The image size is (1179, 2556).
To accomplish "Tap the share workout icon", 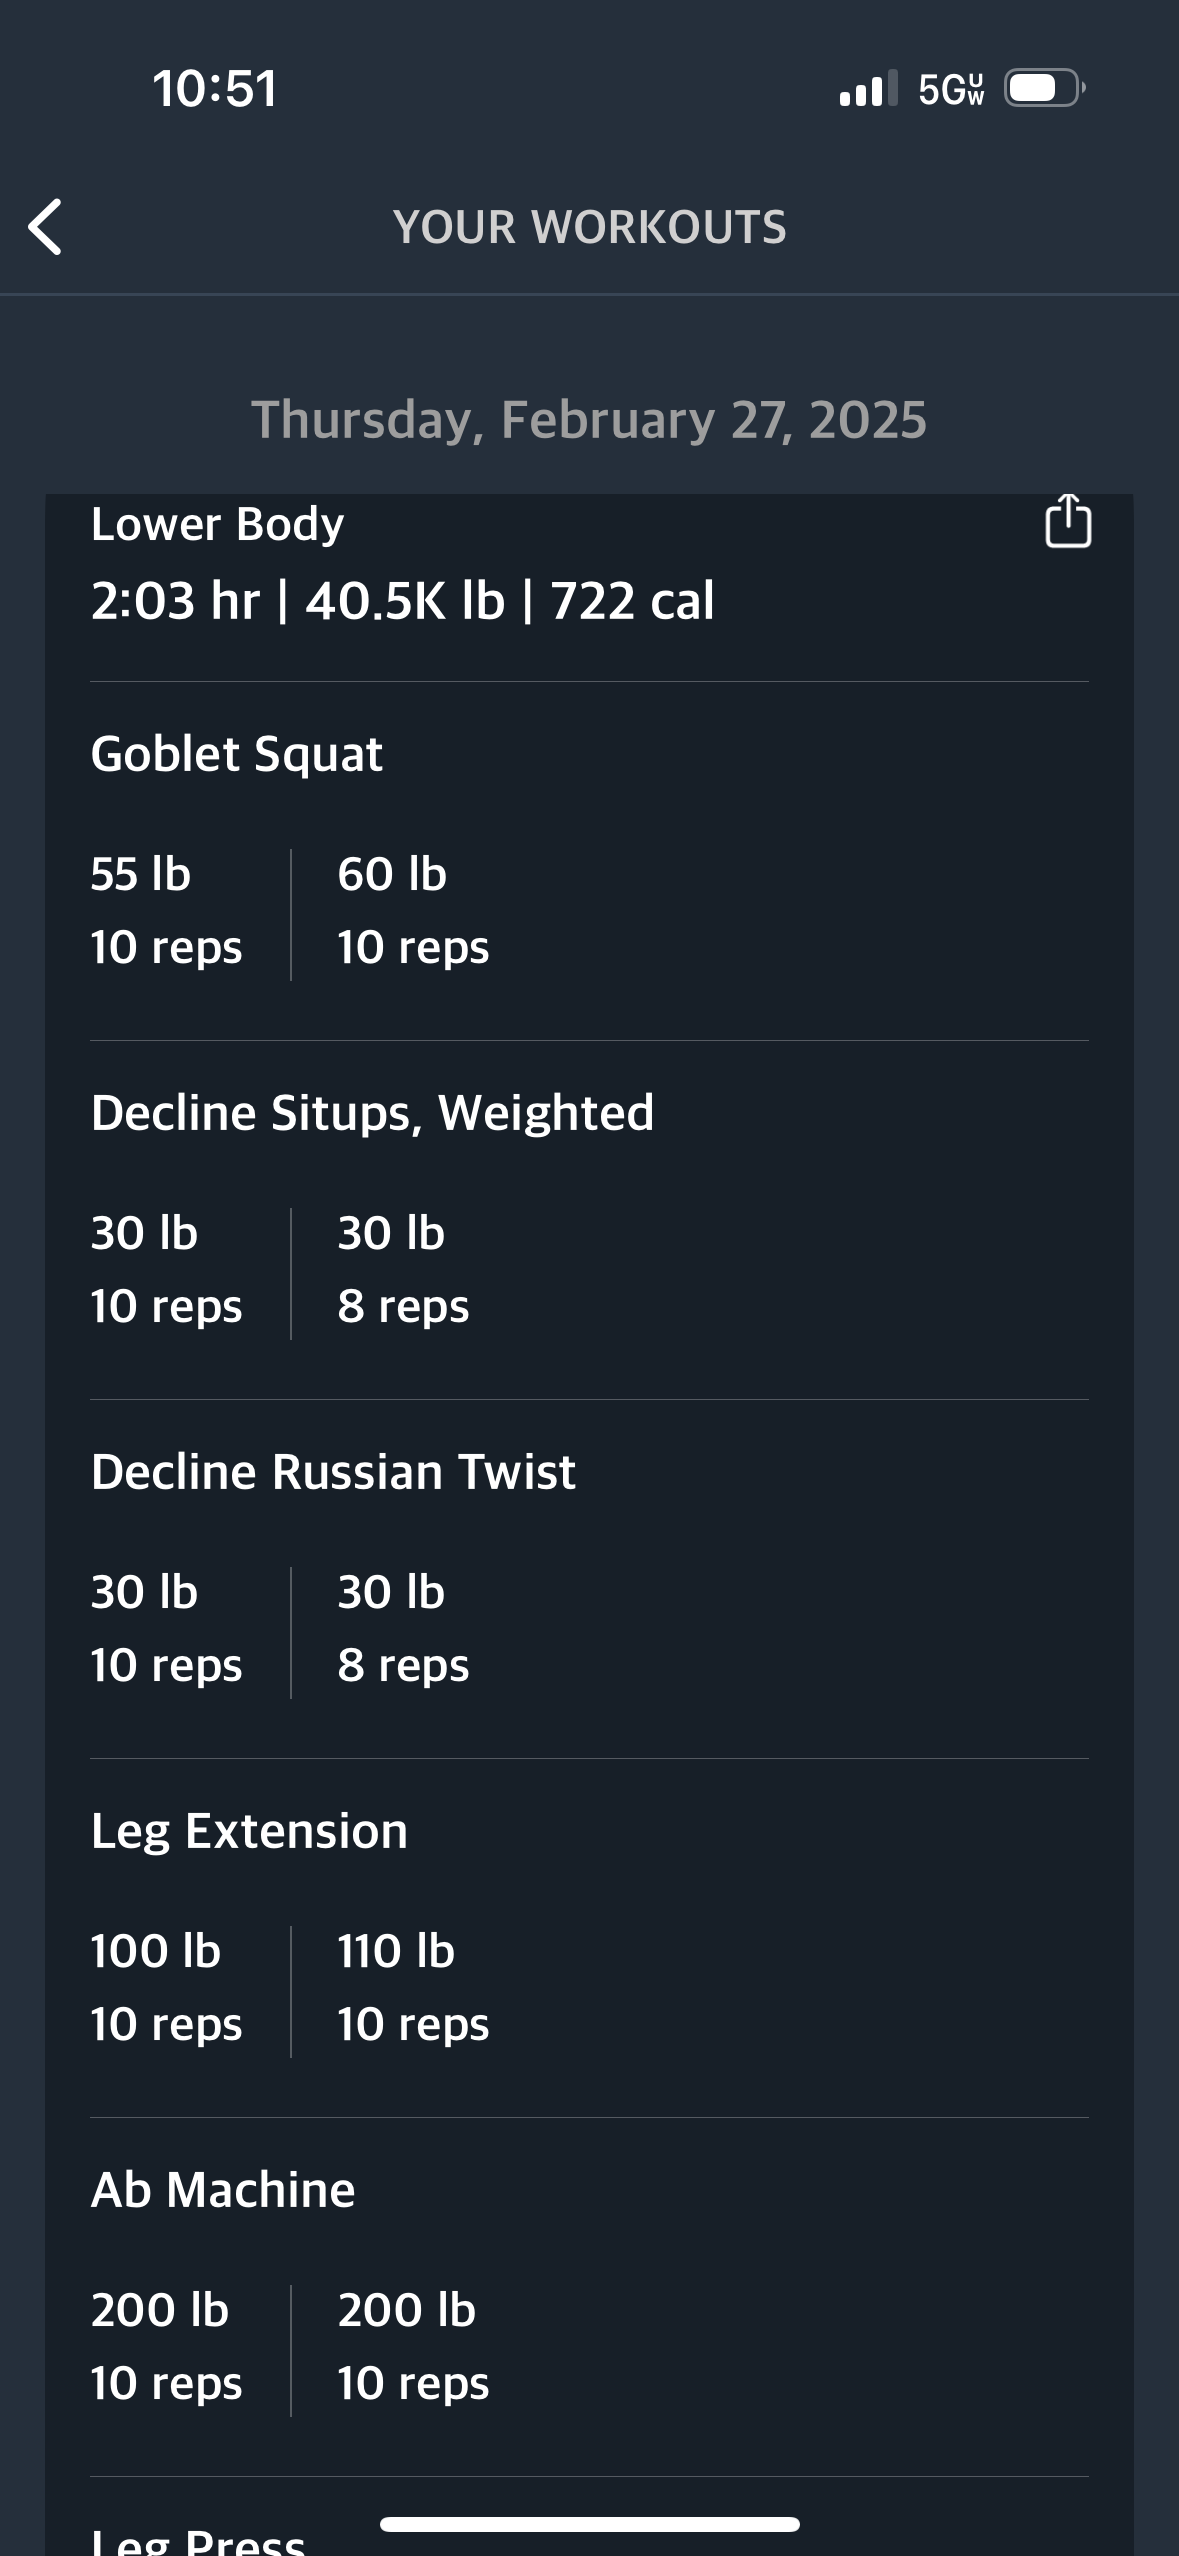I will [x=1068, y=521].
